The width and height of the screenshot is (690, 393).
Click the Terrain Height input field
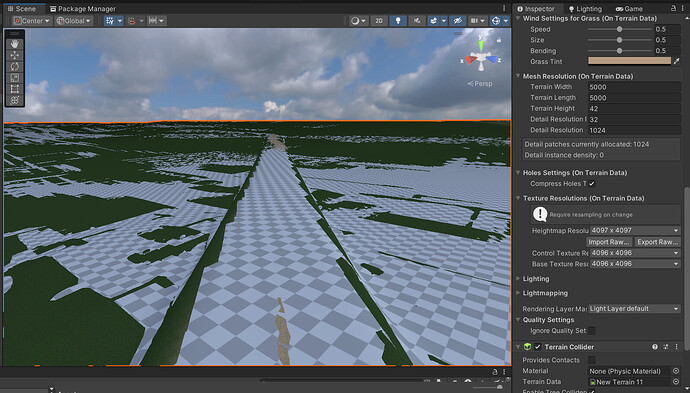click(634, 108)
